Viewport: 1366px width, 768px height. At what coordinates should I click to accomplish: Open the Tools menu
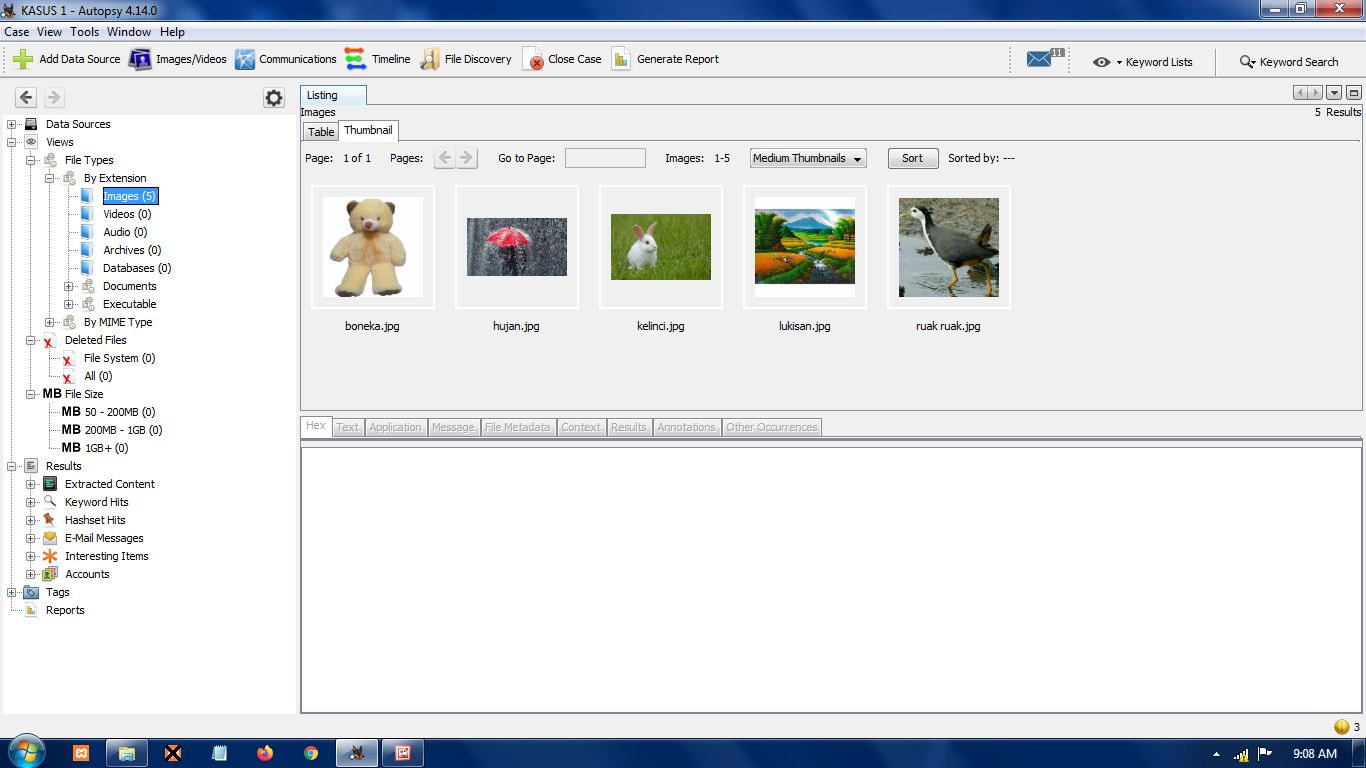(x=84, y=32)
